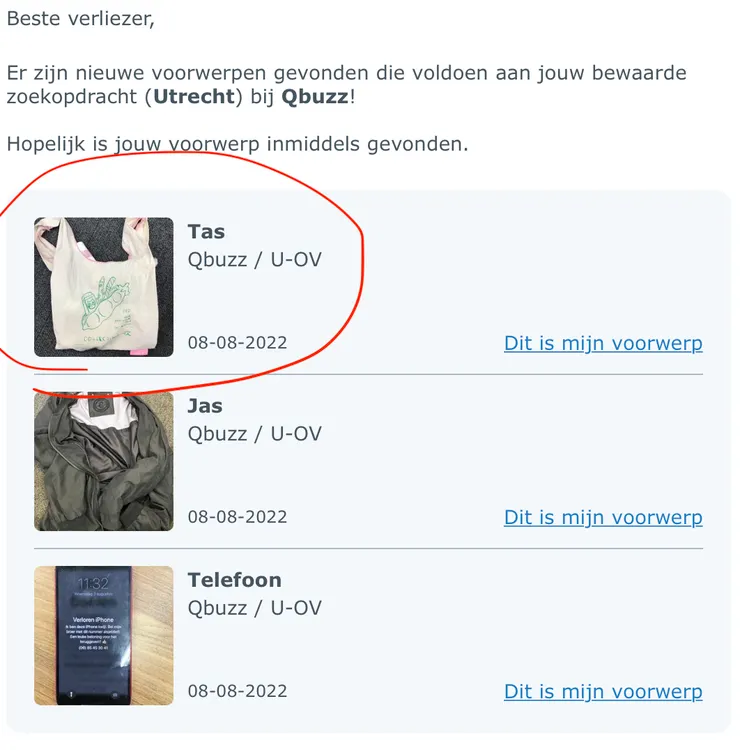Click the 'Hopelijk is jouw voorwerp' sentence

point(237,143)
